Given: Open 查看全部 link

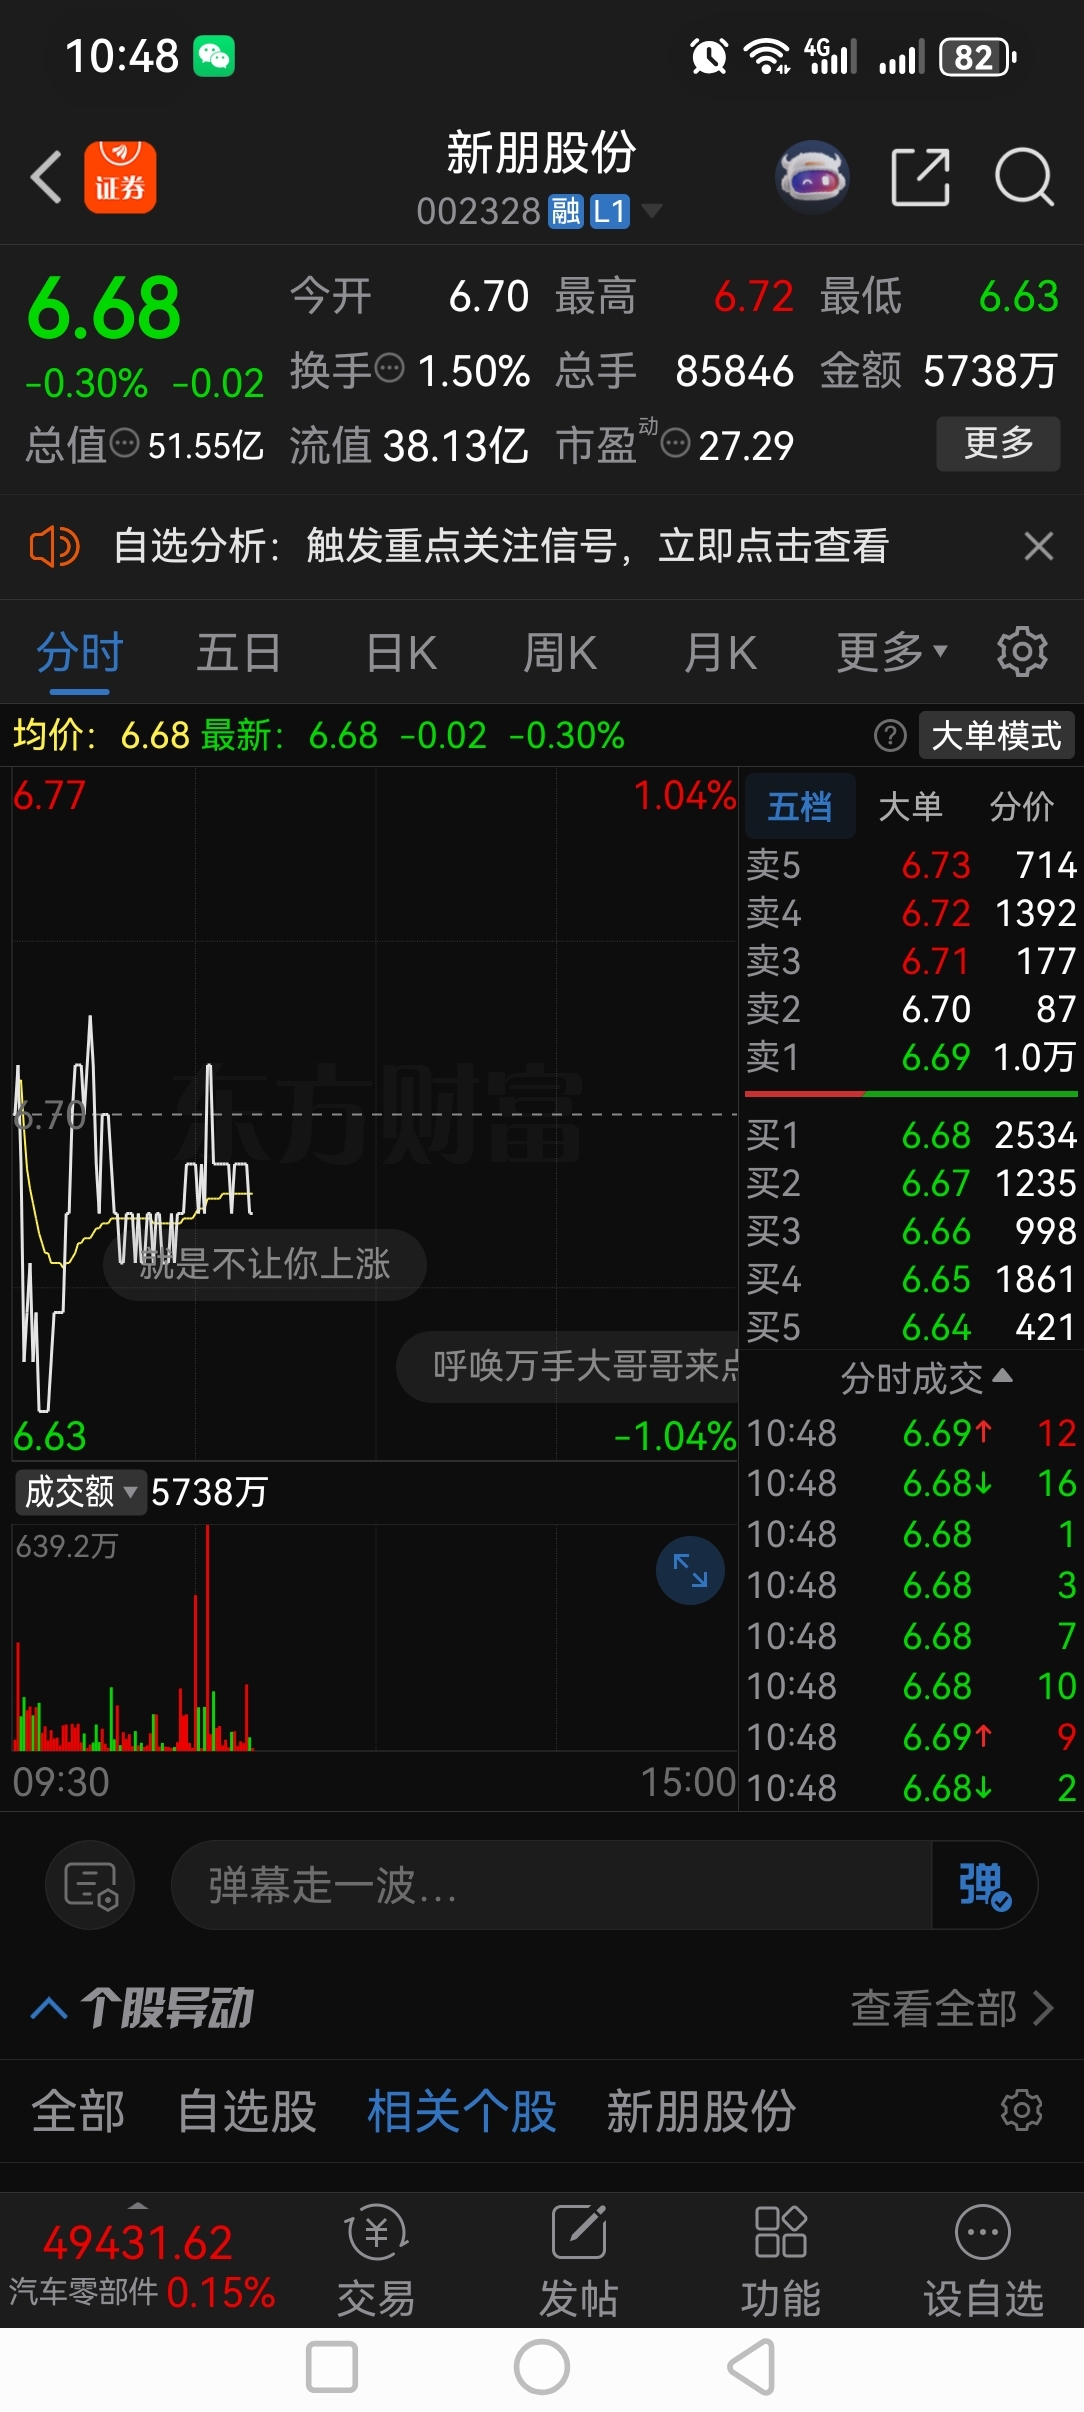Looking at the screenshot, I should [952, 2008].
